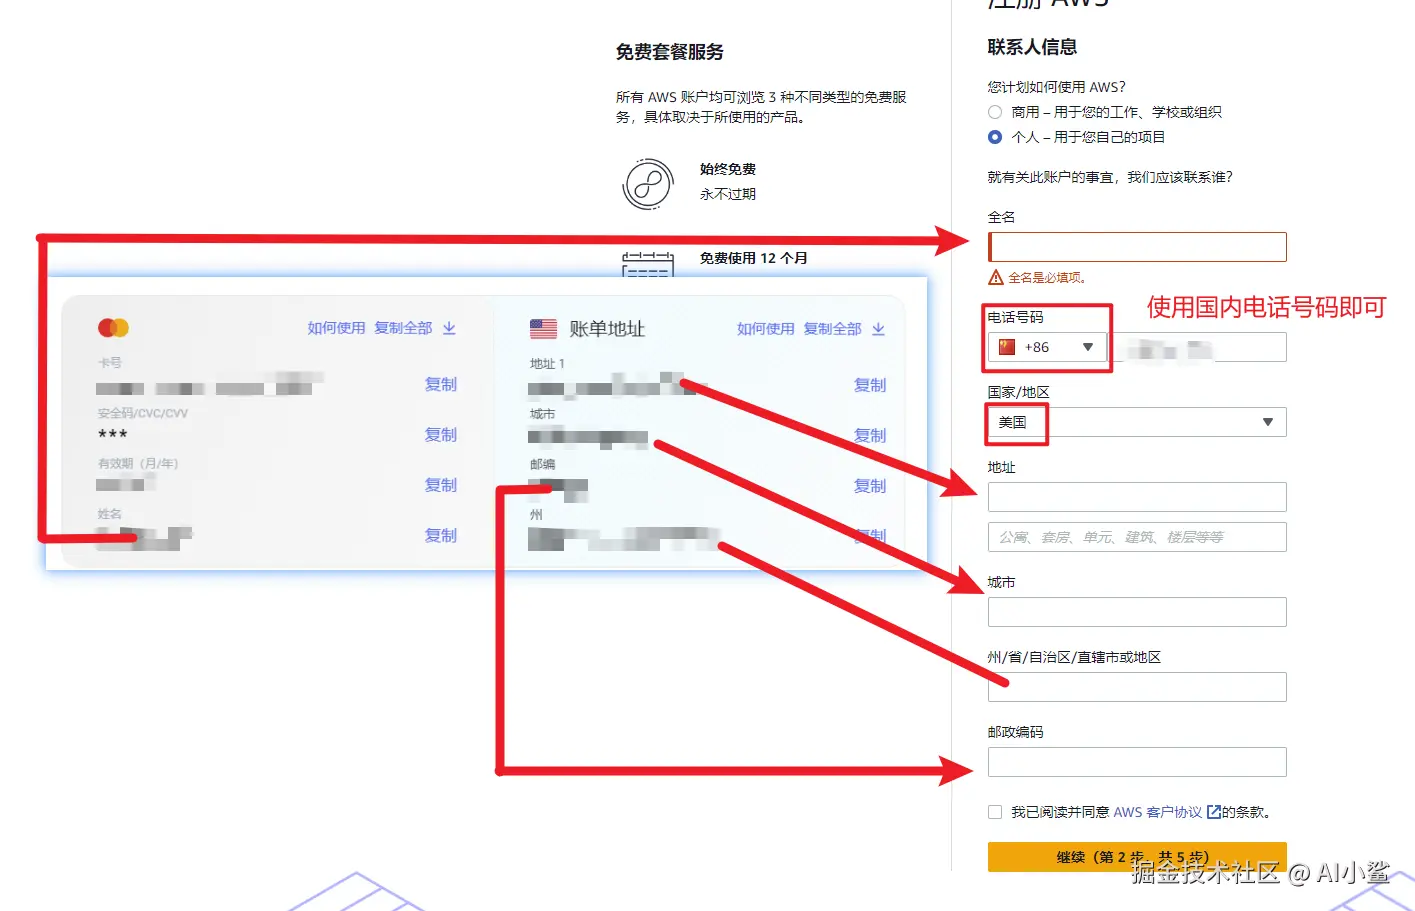Click the 继续 continue button
The height and width of the screenshot is (911, 1415).
coord(1137,857)
